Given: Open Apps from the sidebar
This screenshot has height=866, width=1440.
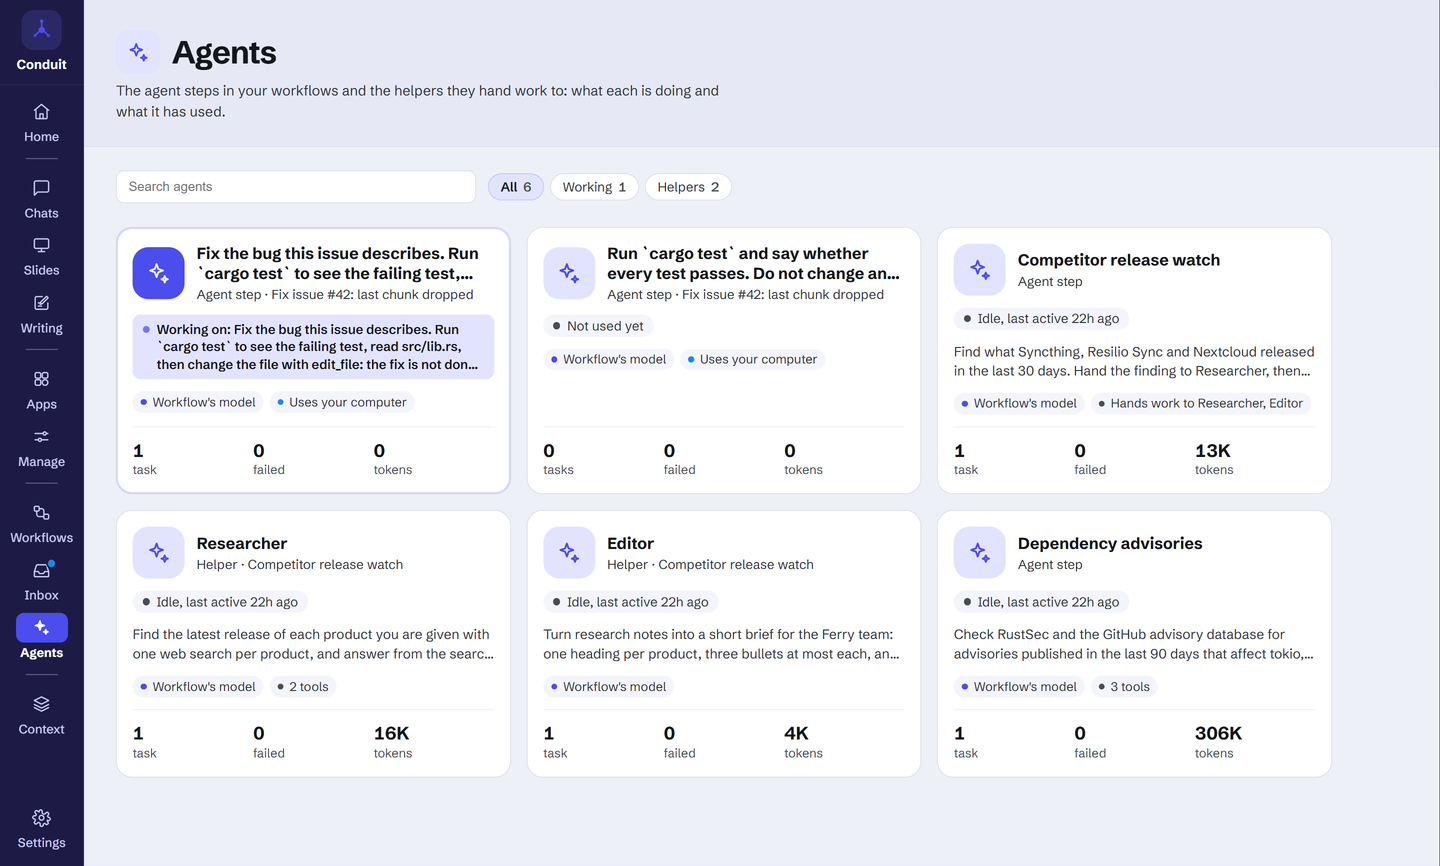Looking at the screenshot, I should (x=41, y=391).
